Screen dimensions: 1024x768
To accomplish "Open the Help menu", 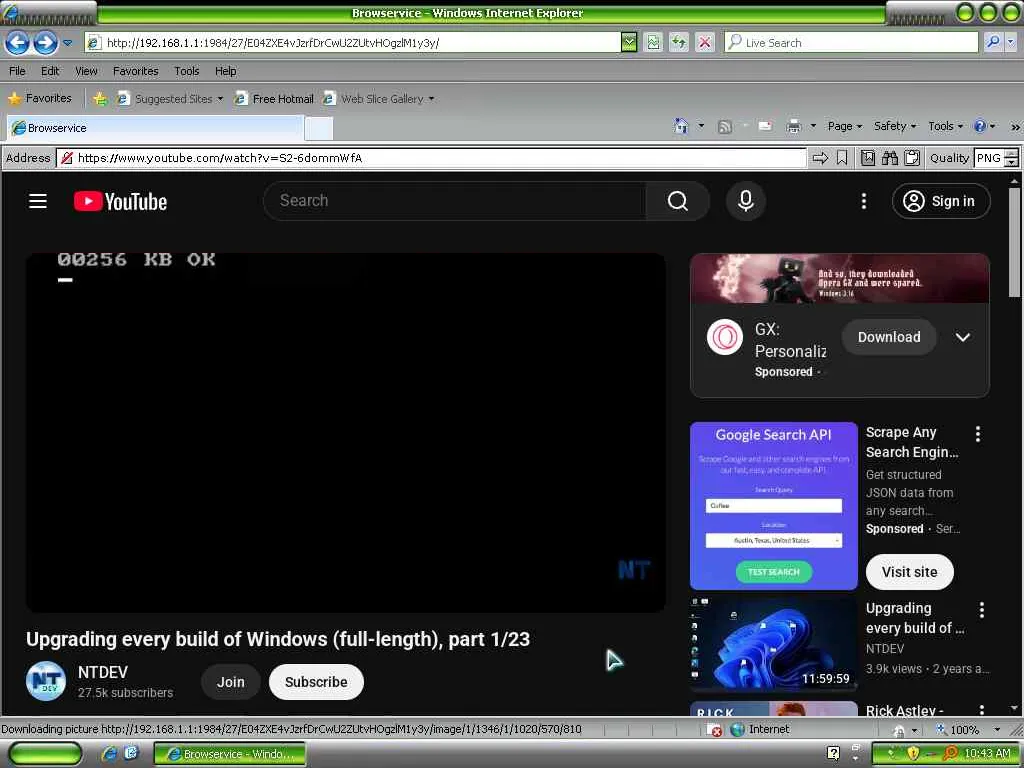I will [226, 71].
